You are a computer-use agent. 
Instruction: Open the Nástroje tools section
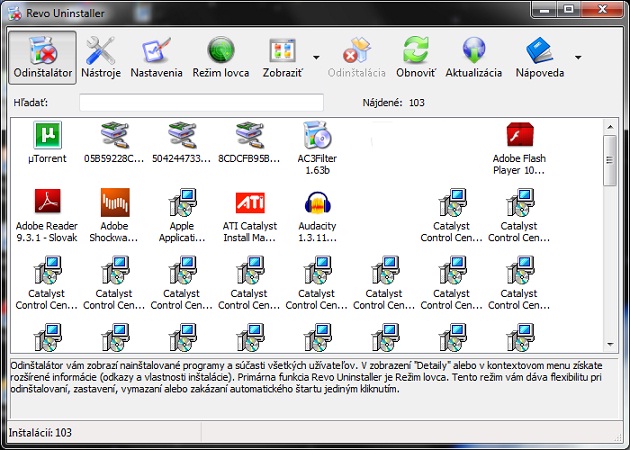point(101,57)
